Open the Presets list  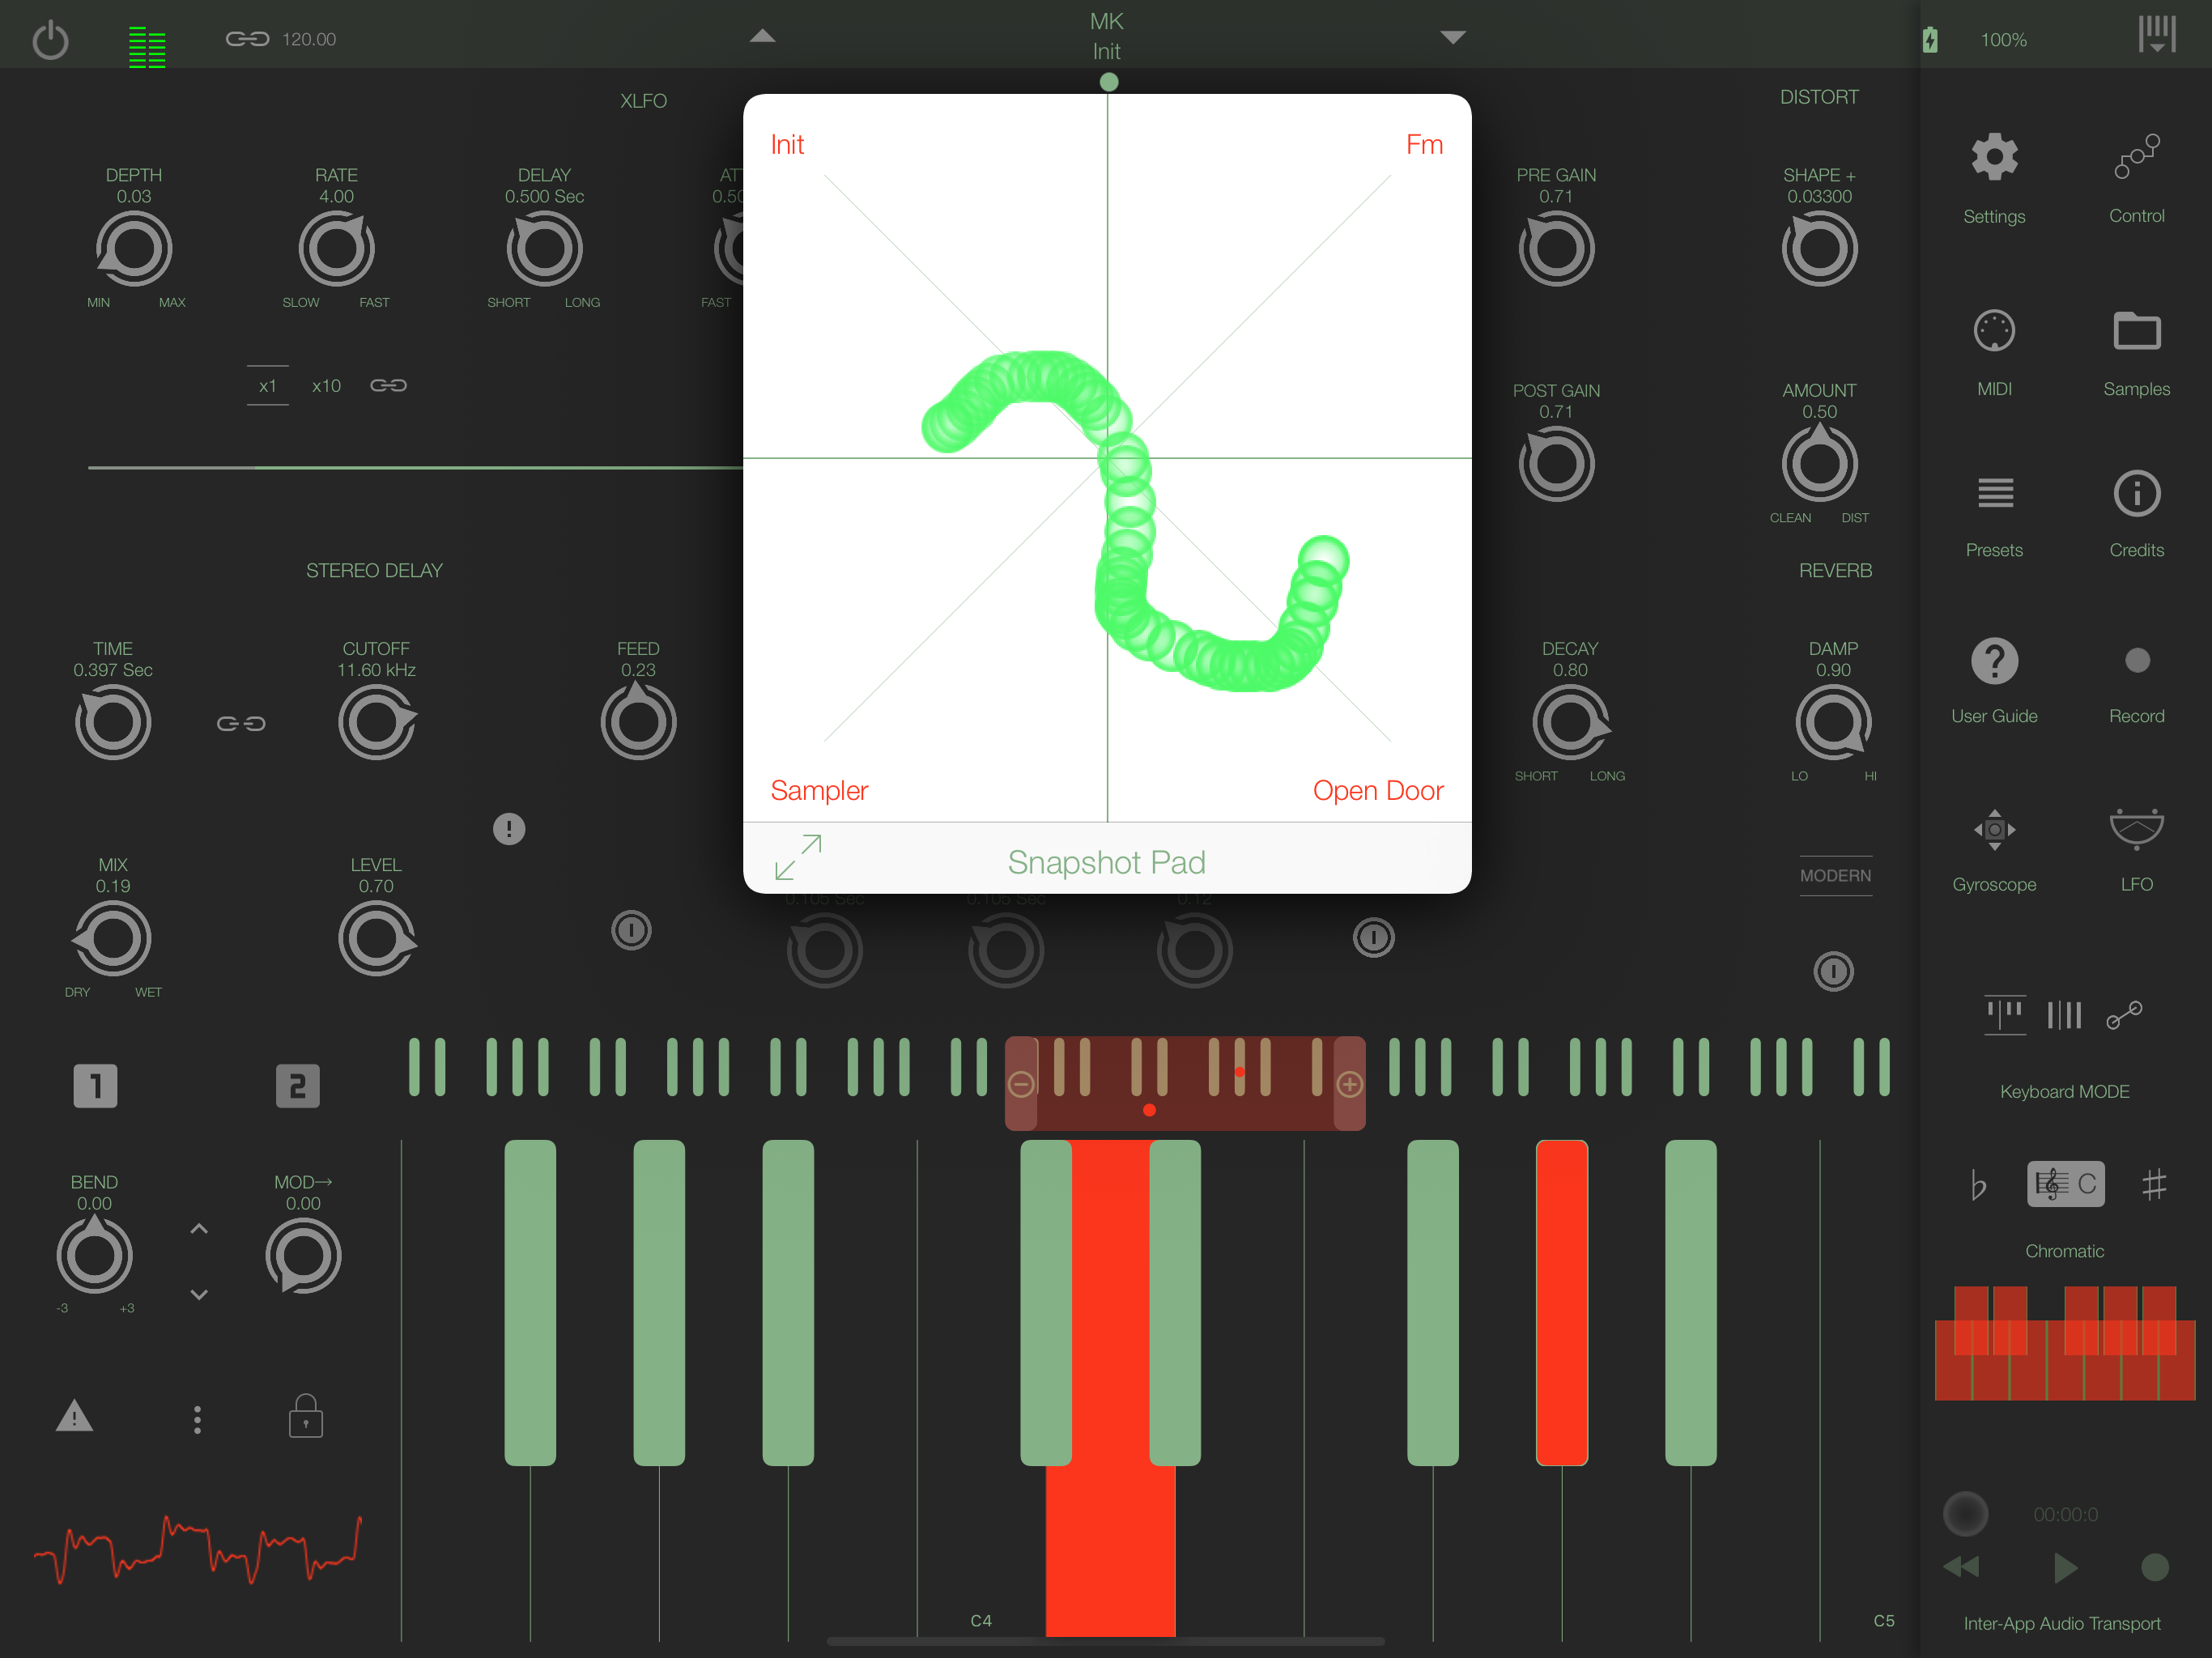[1994, 493]
